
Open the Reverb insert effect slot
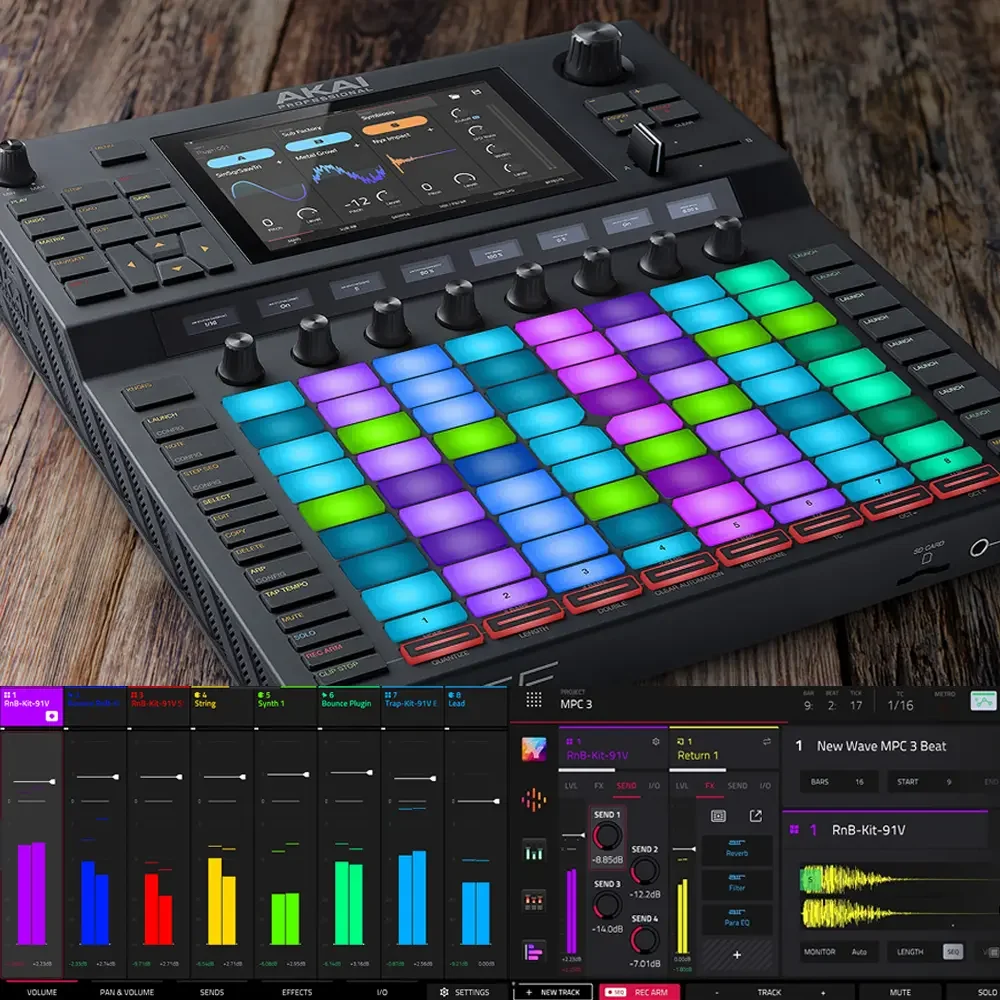(x=737, y=850)
